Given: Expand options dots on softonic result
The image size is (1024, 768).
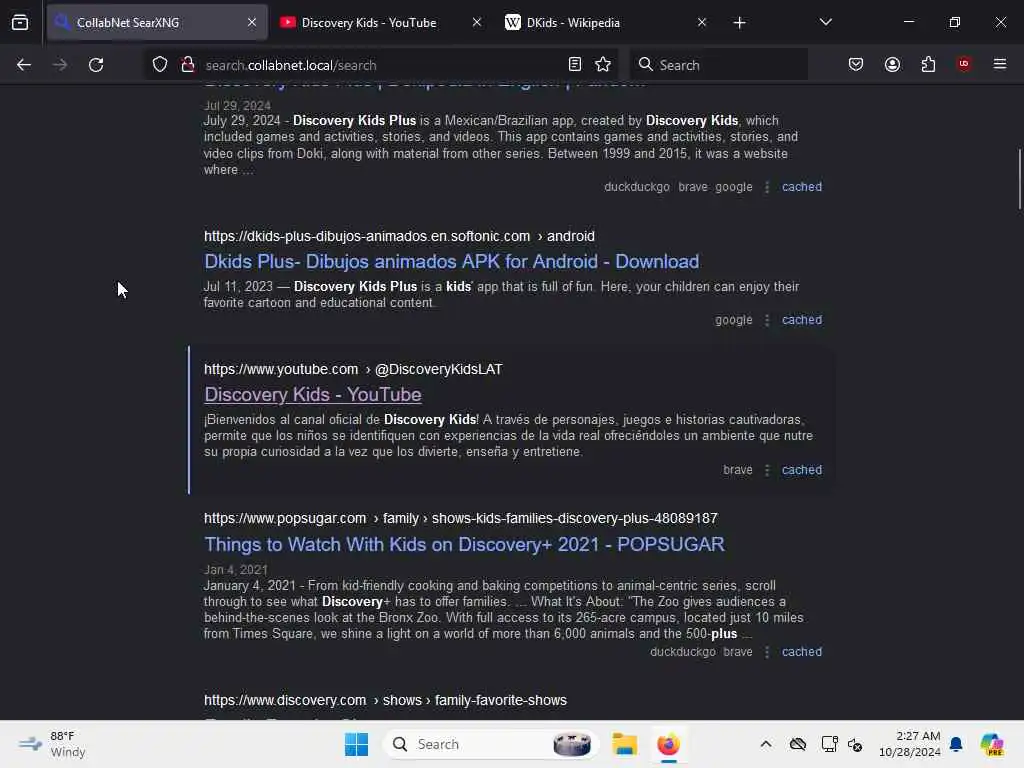Looking at the screenshot, I should coord(767,321).
